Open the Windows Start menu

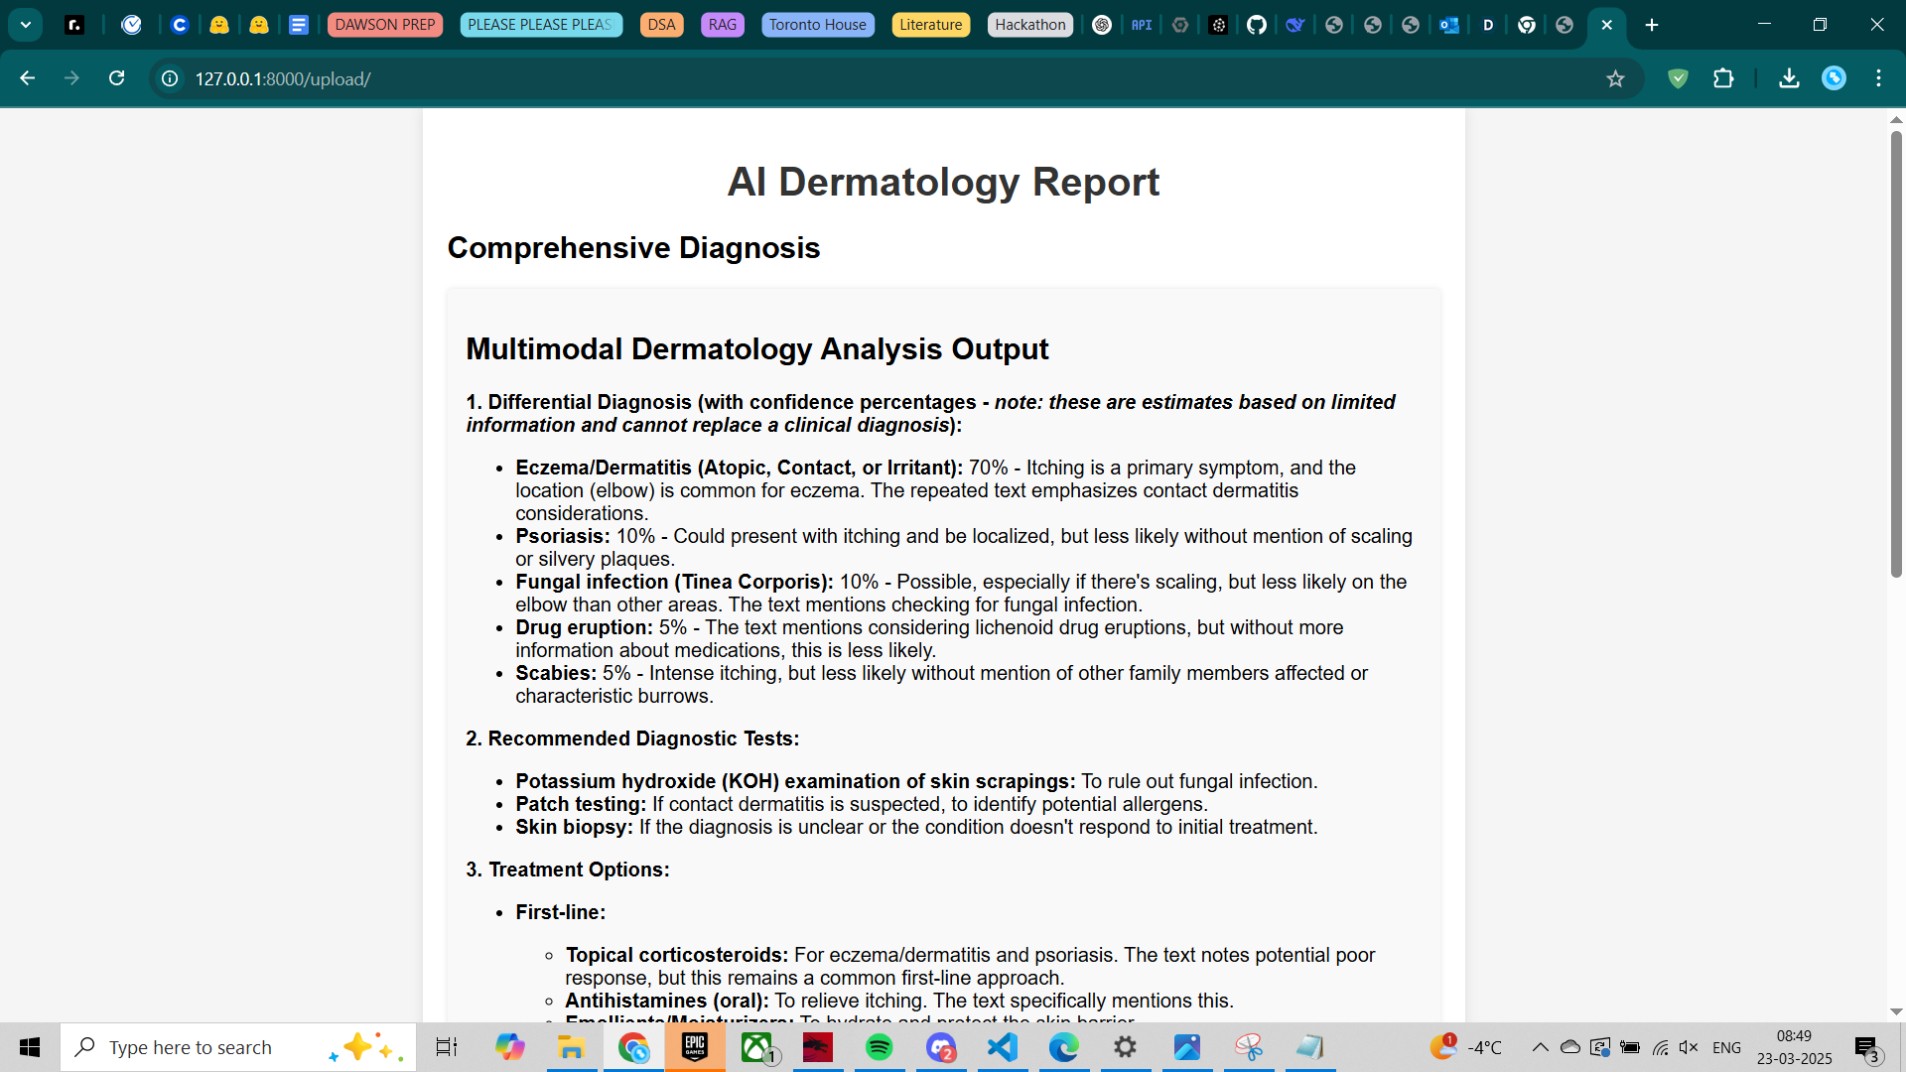coord(30,1047)
